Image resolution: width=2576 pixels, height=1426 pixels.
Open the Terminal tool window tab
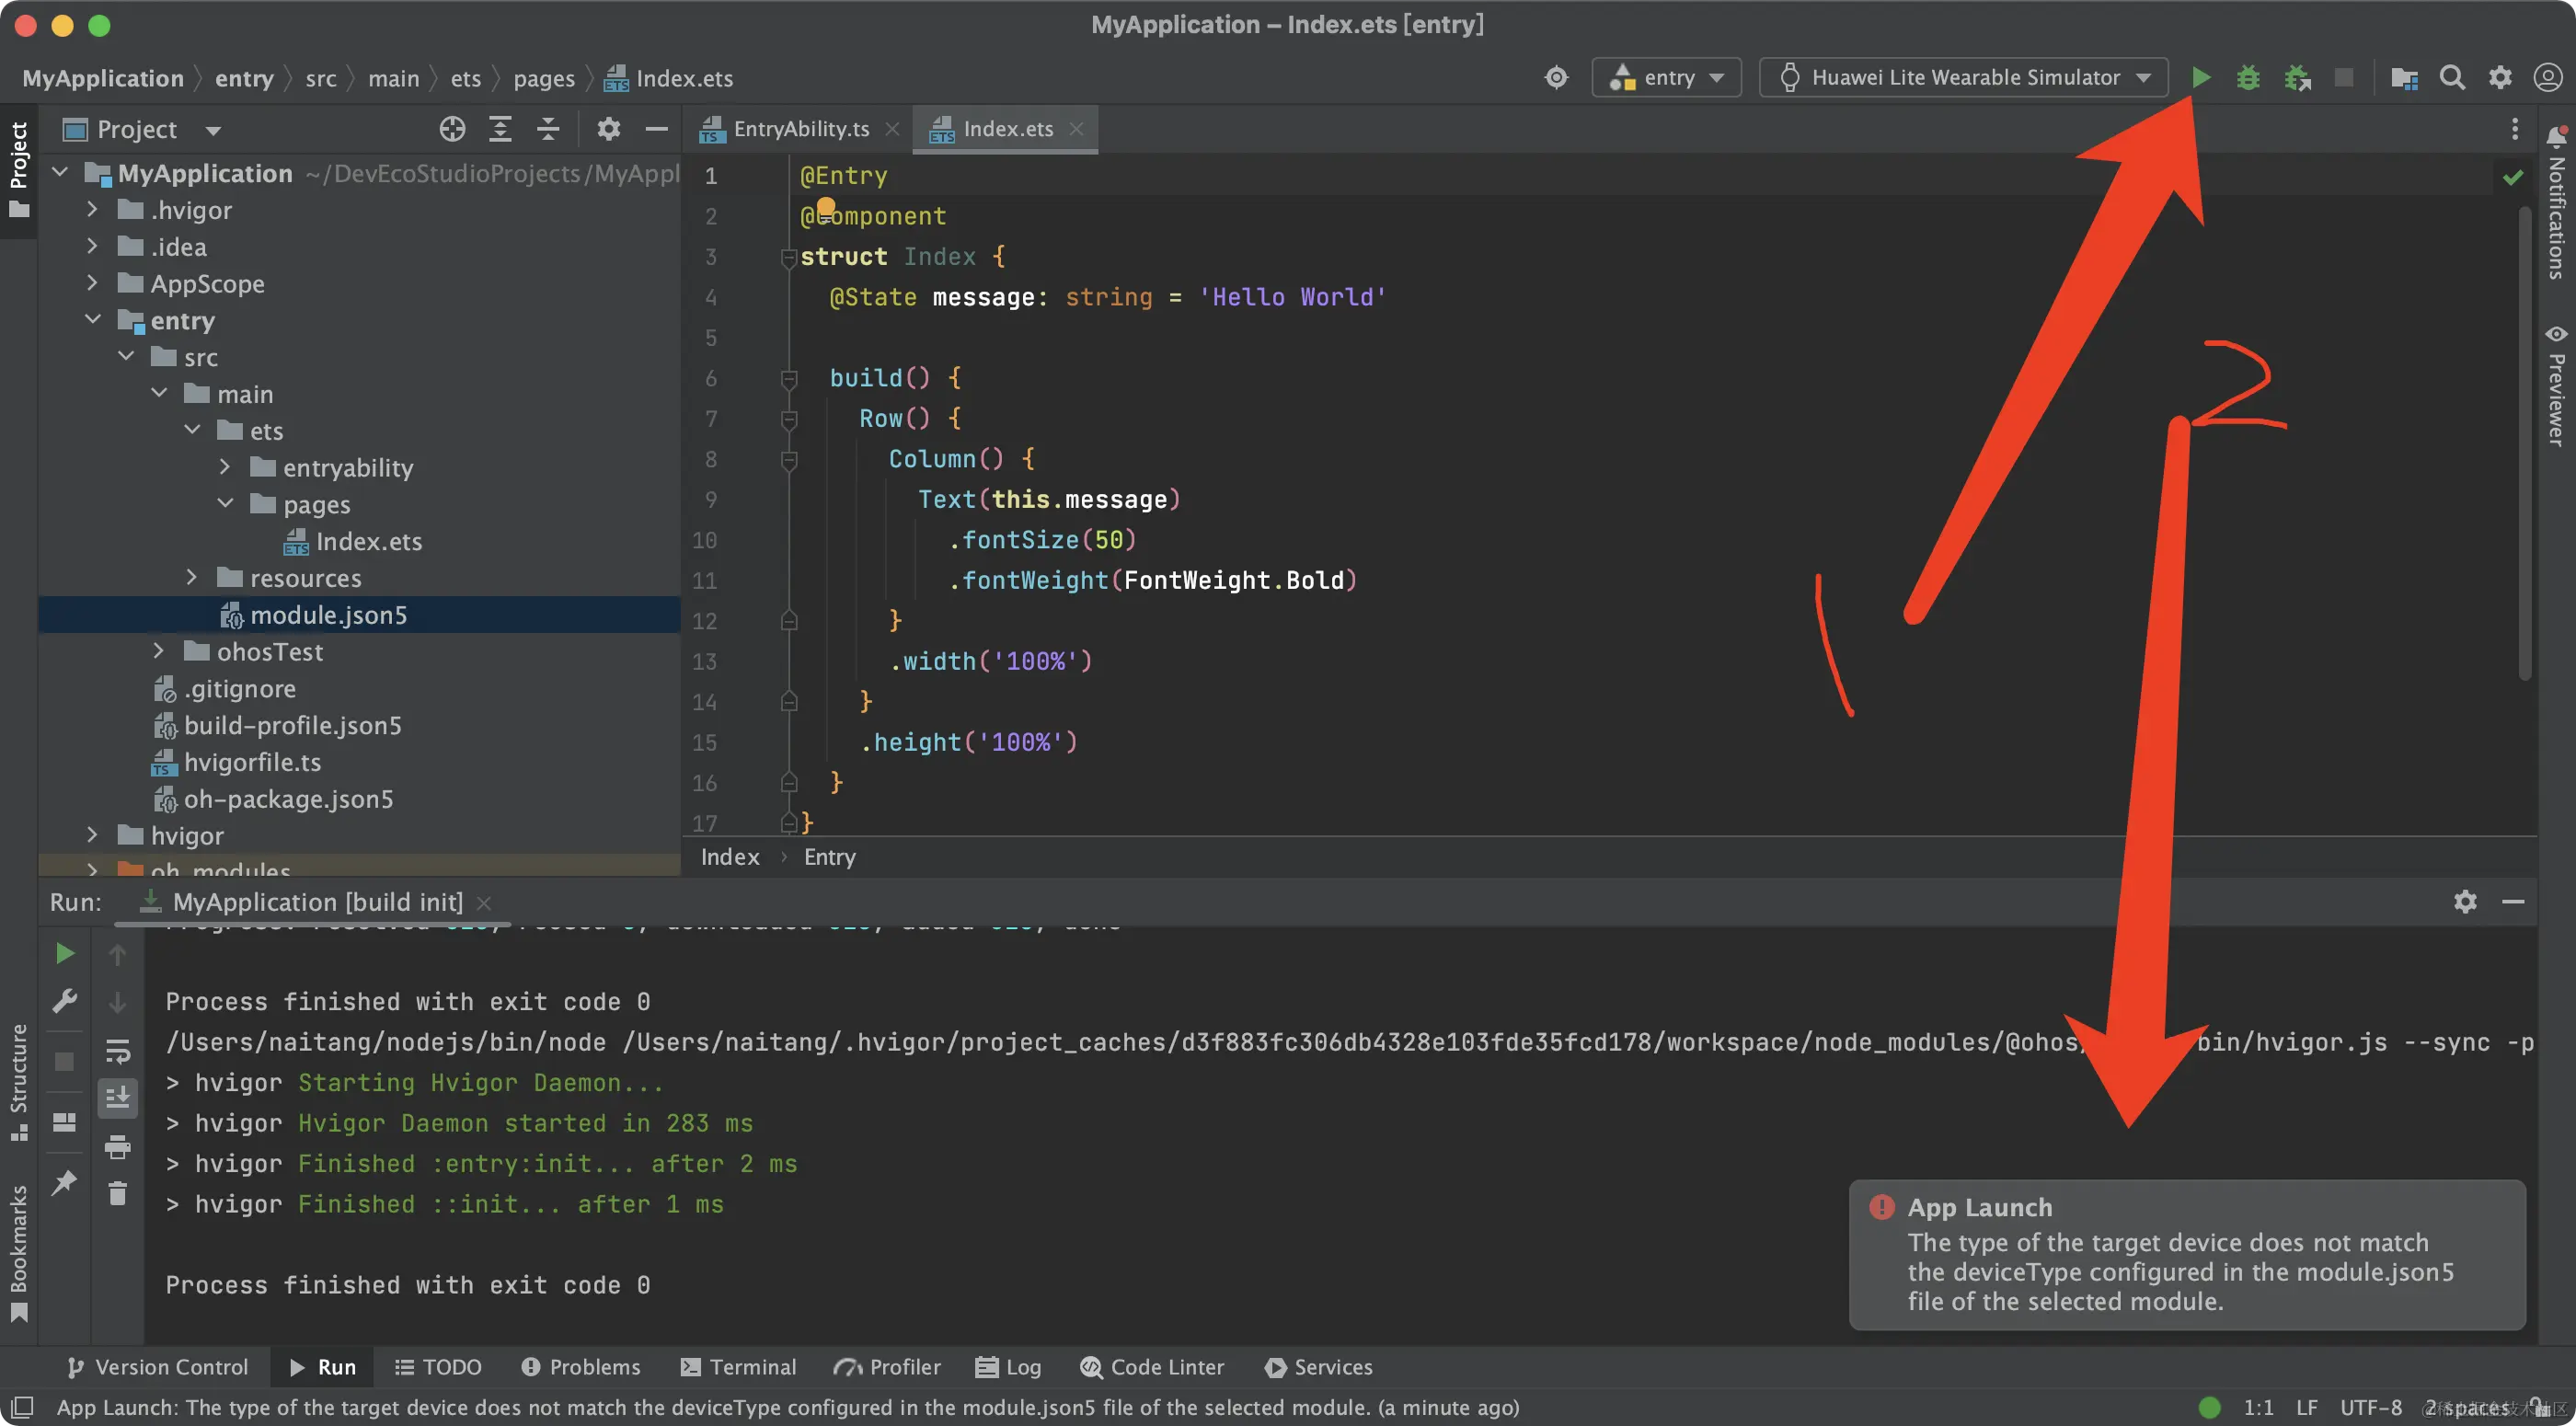[x=738, y=1367]
